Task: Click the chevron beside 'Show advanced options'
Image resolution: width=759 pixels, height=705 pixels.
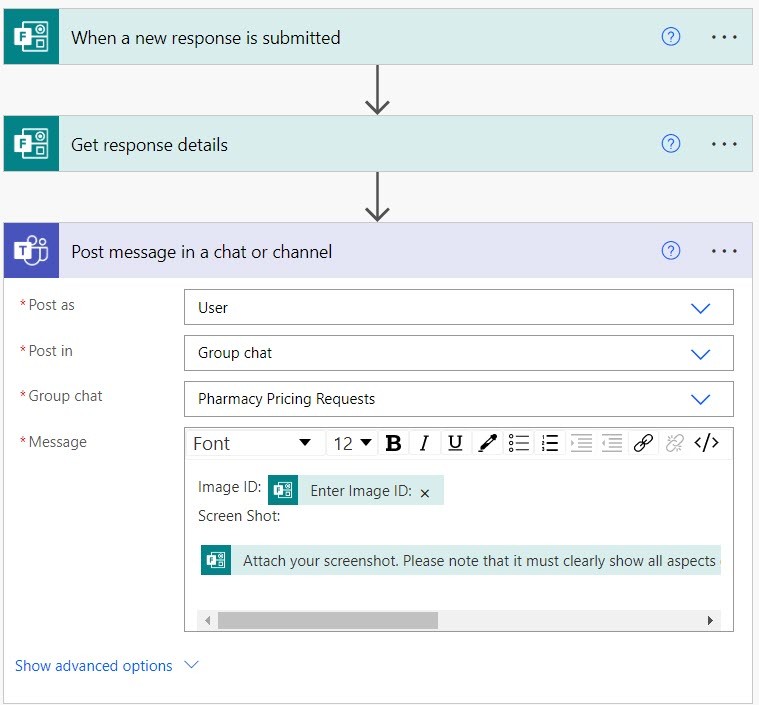Action: click(x=192, y=665)
